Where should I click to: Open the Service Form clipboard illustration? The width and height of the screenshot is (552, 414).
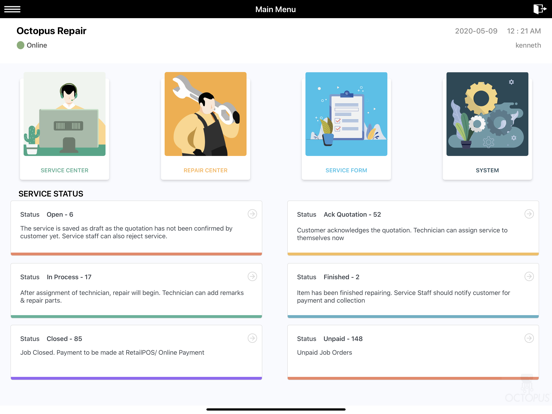point(346,114)
